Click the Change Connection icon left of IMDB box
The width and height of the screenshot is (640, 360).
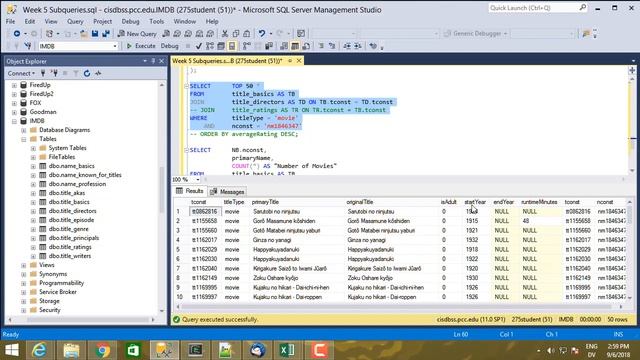coord(28,46)
